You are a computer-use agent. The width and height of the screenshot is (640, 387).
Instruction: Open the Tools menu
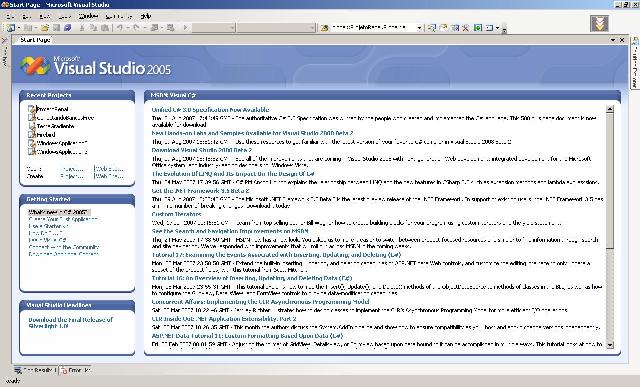(64, 16)
